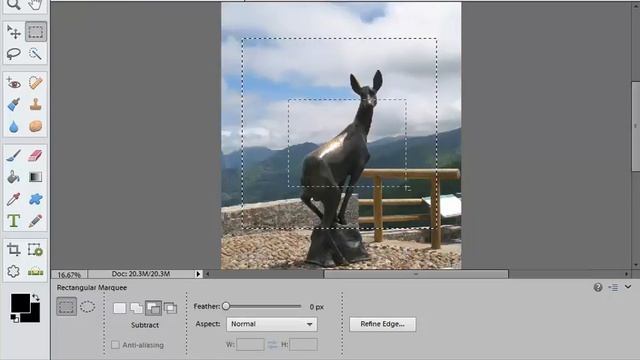Set selection mode to New
Image resolution: width=640 pixels, height=360 pixels.
point(120,308)
